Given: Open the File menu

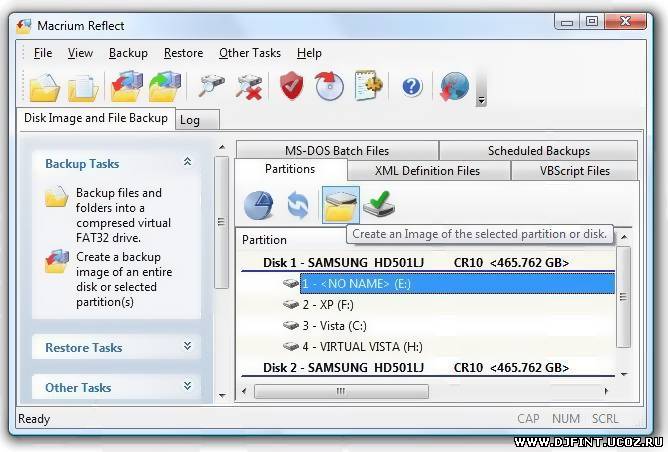Looking at the screenshot, I should [x=43, y=53].
